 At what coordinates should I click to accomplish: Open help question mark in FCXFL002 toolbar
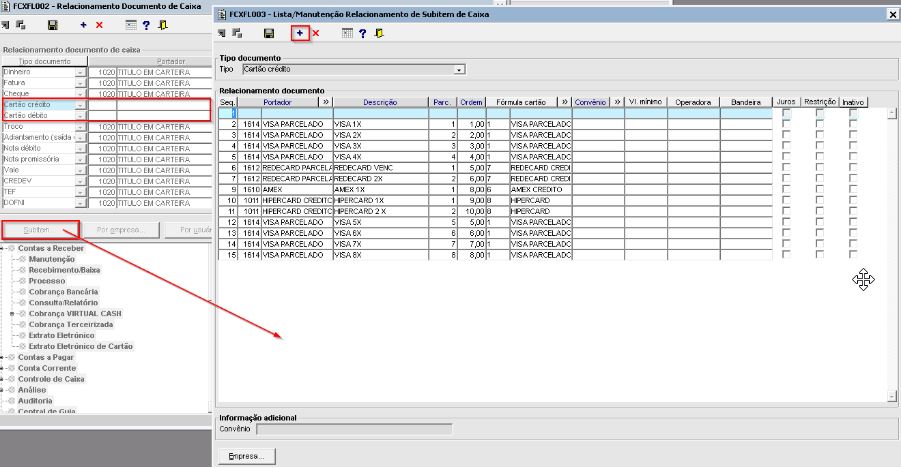pyautogui.click(x=146, y=25)
